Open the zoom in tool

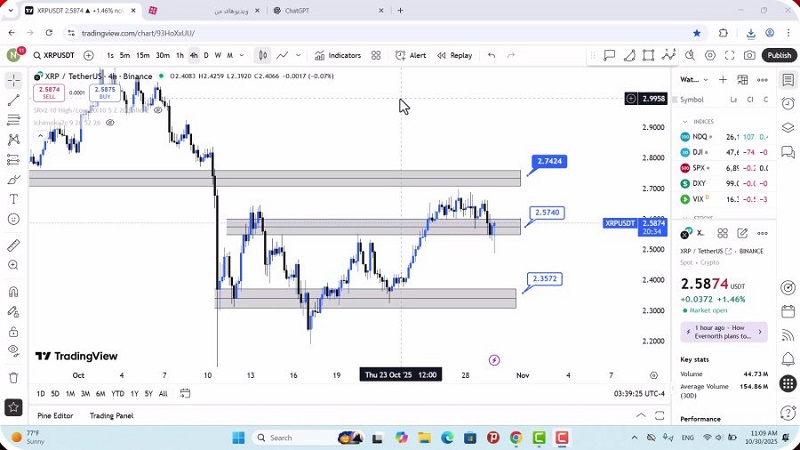coord(13,265)
